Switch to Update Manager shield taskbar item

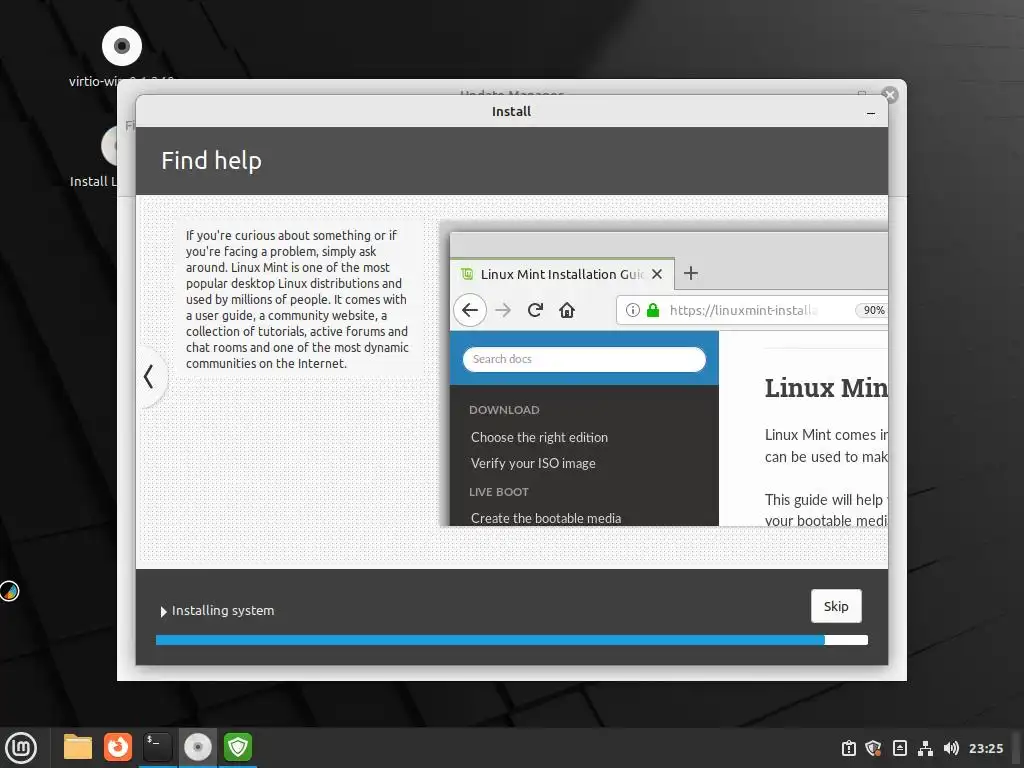pos(238,747)
